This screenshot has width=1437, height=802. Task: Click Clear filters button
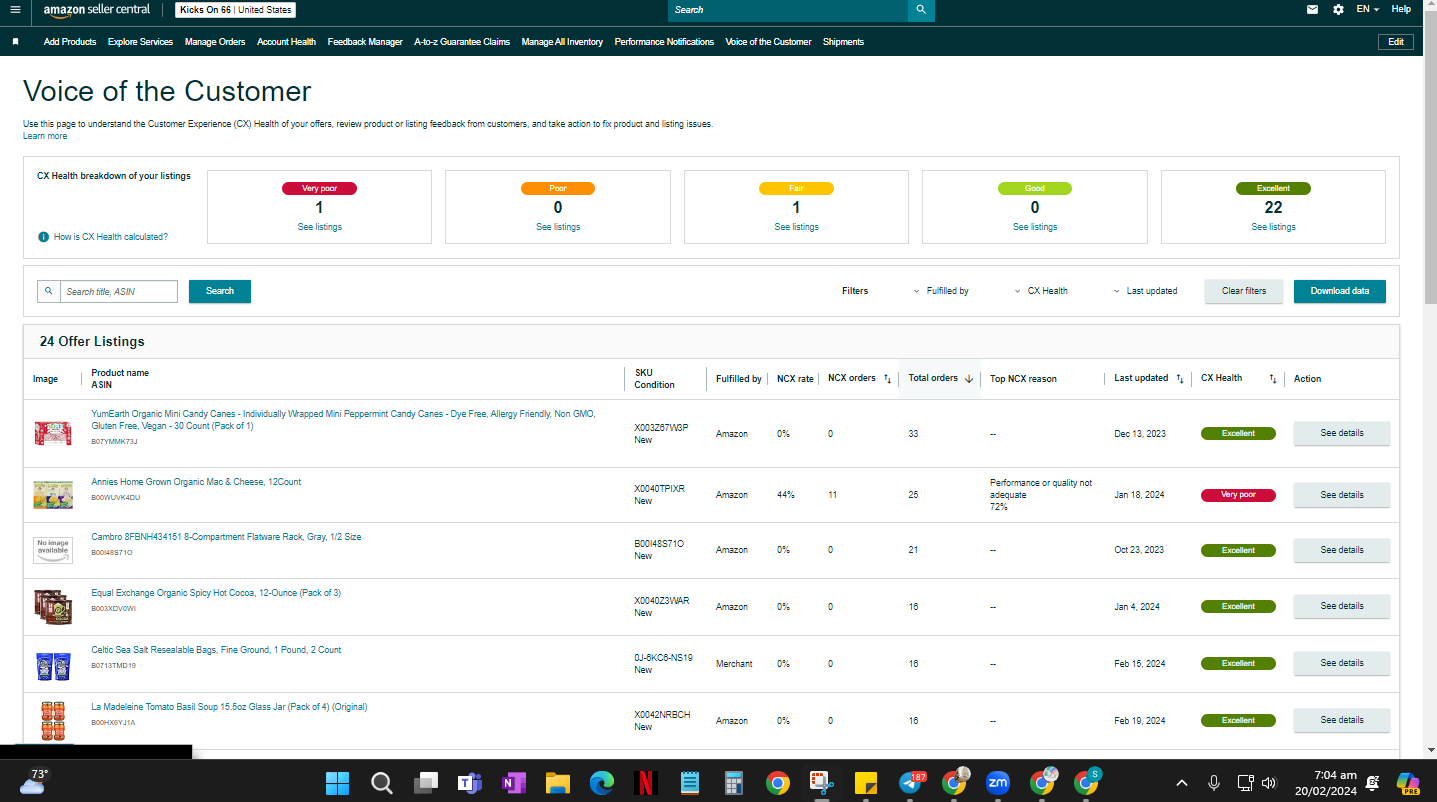[x=1244, y=291]
